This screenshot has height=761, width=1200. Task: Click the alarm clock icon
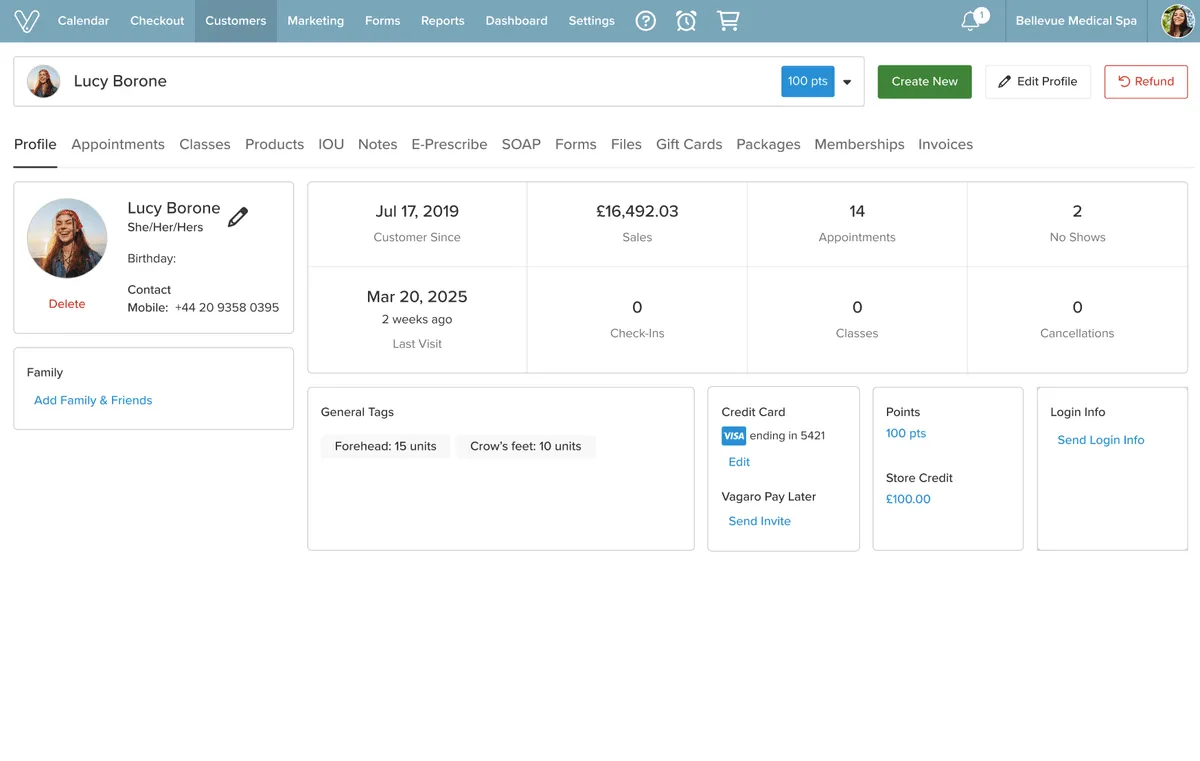point(686,21)
